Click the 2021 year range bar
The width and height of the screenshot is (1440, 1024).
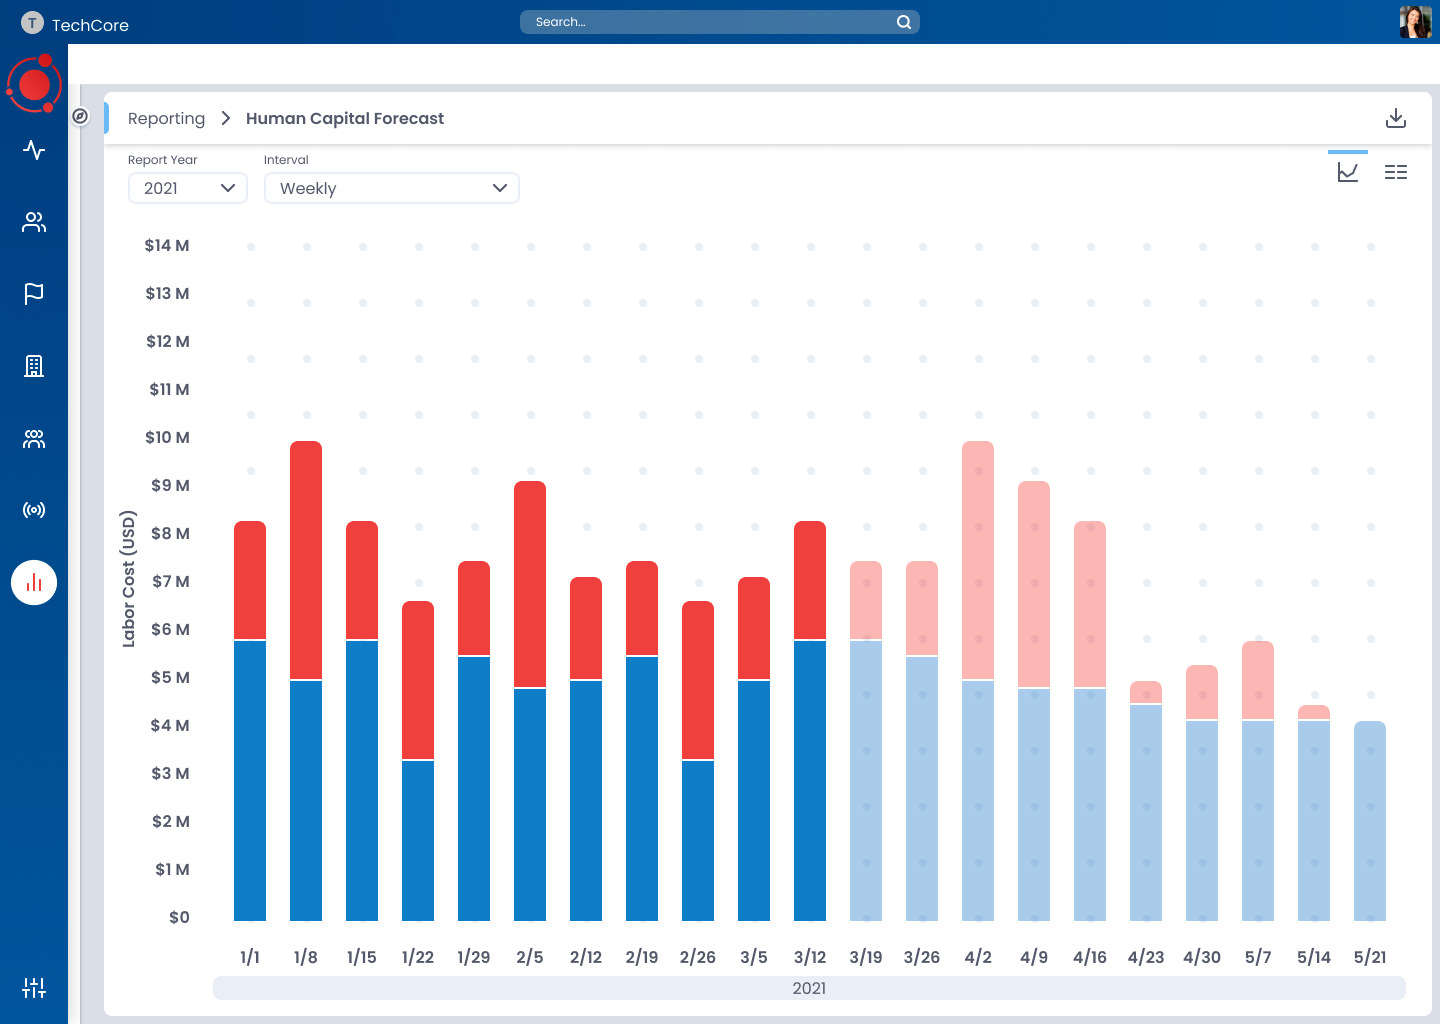point(809,988)
